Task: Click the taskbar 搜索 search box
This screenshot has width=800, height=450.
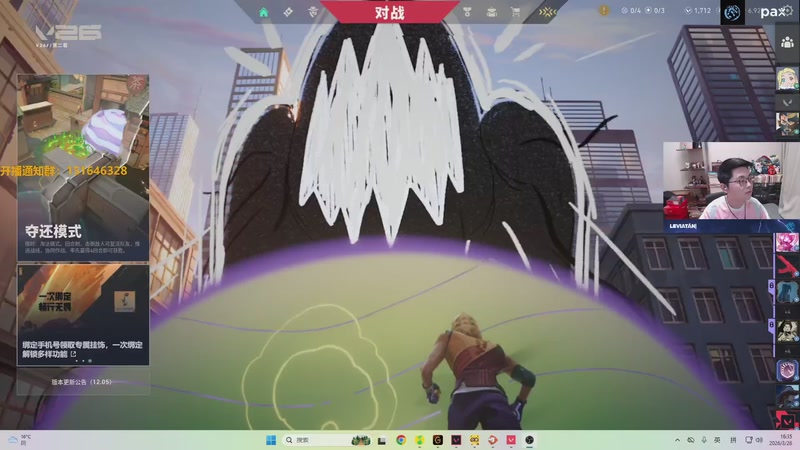Action: (327, 440)
